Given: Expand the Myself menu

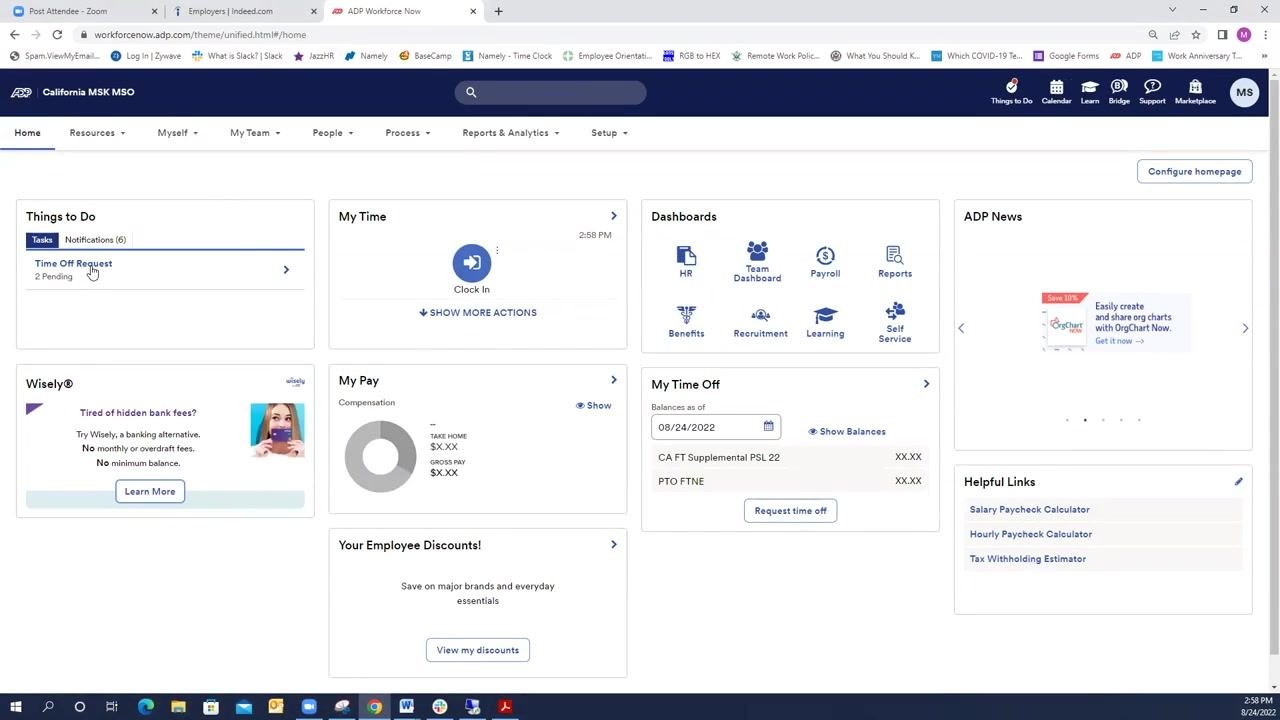Looking at the screenshot, I should [177, 133].
